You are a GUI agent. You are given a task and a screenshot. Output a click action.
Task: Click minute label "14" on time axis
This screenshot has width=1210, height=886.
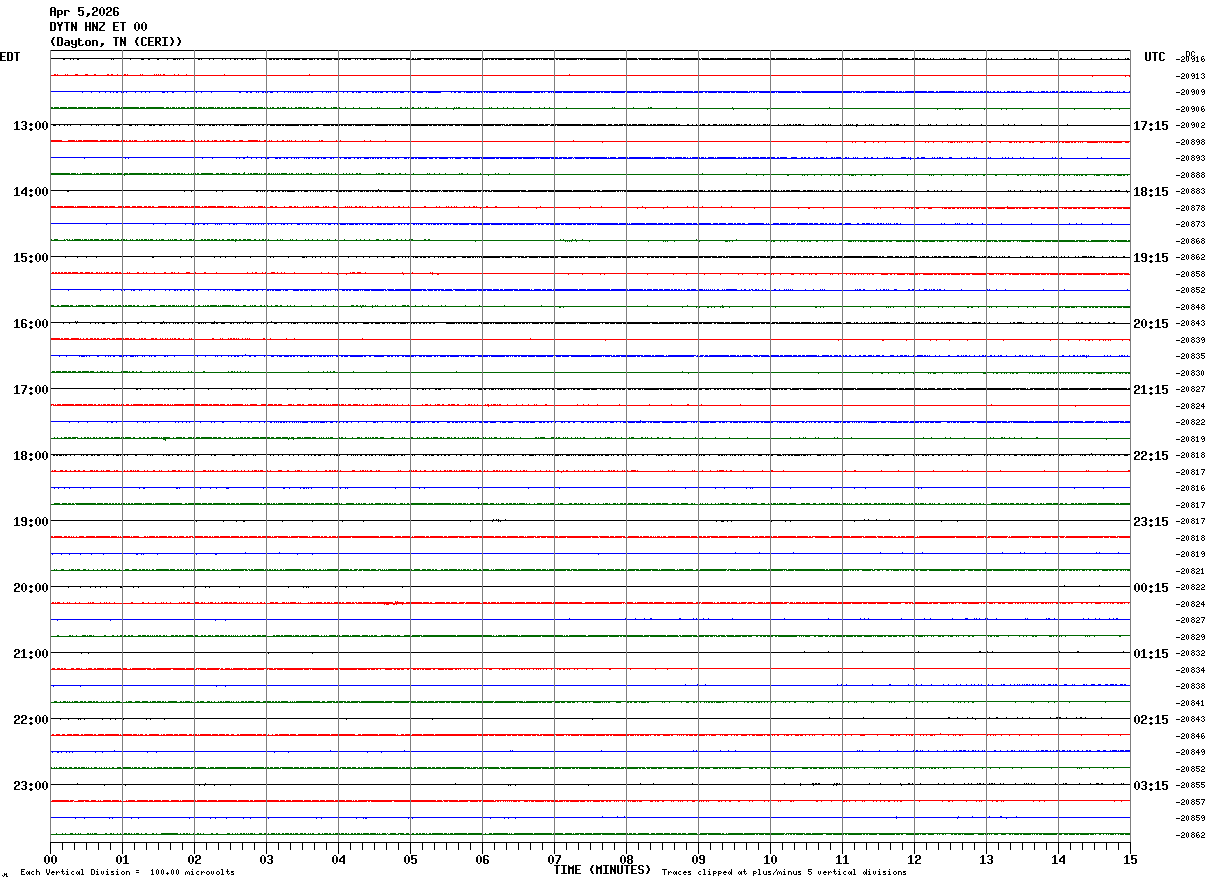(1059, 860)
